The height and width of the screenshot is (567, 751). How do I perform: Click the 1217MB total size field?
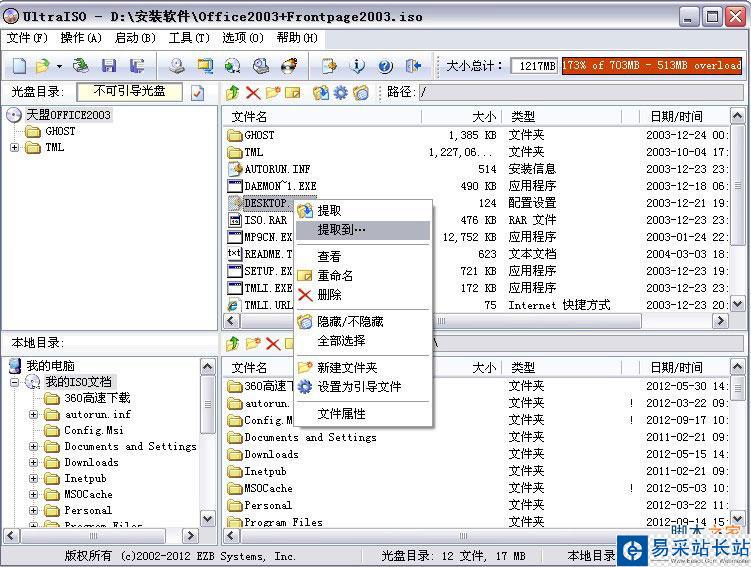click(x=534, y=66)
